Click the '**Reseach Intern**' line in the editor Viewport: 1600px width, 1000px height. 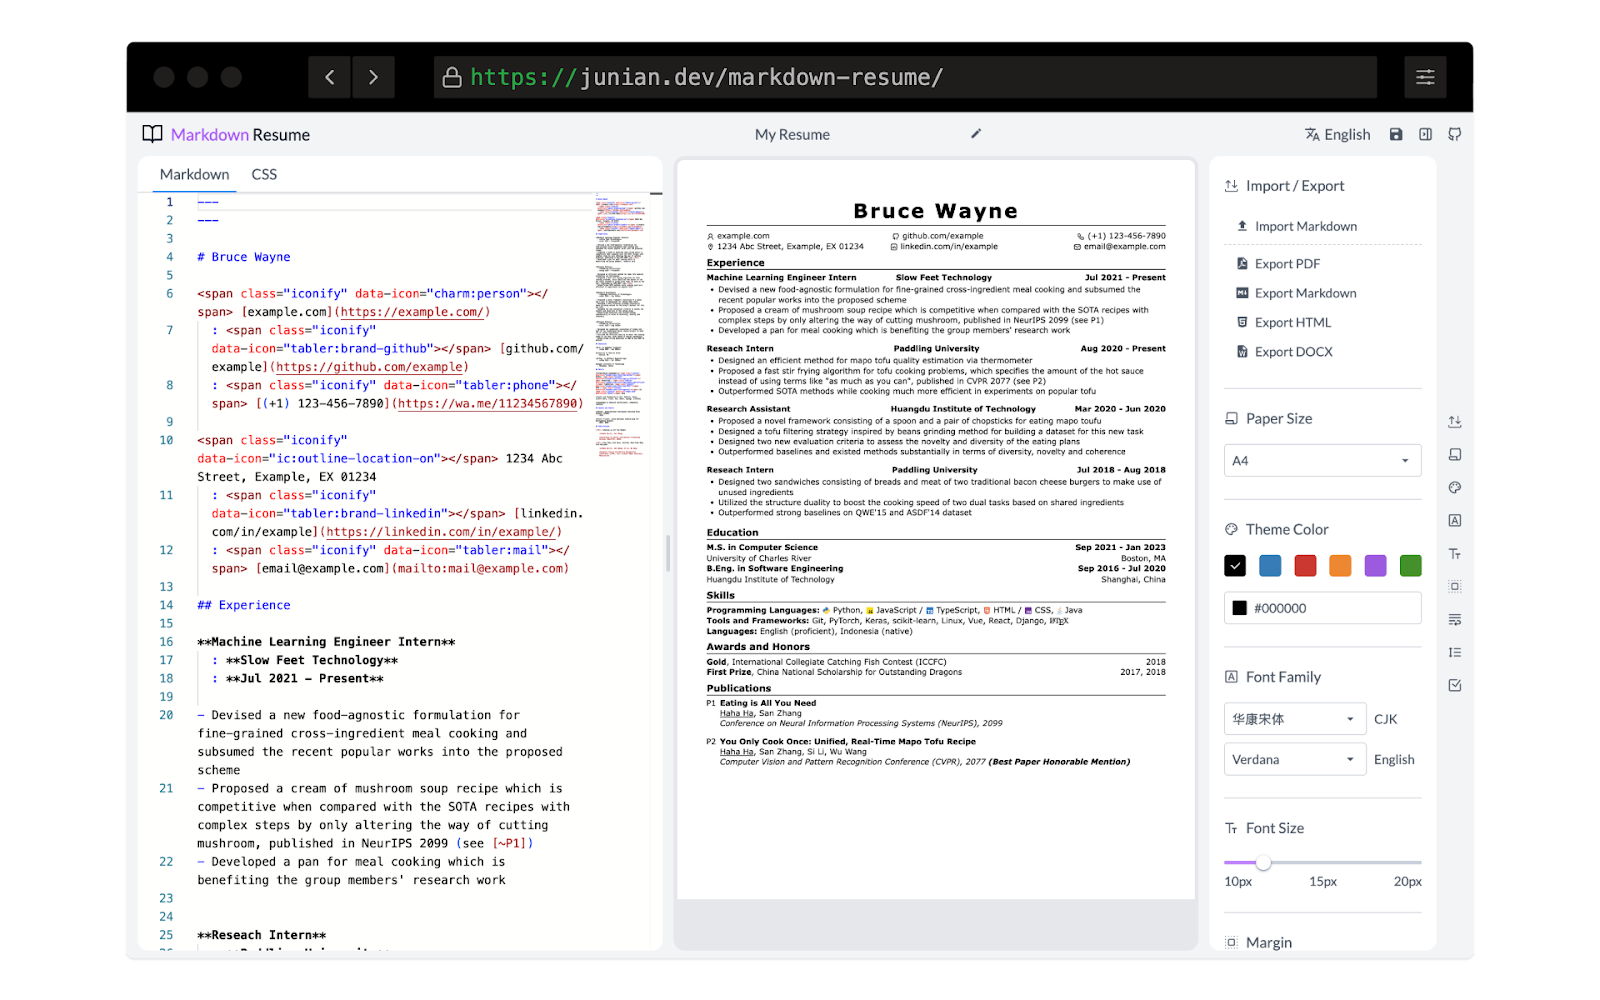pos(262,935)
